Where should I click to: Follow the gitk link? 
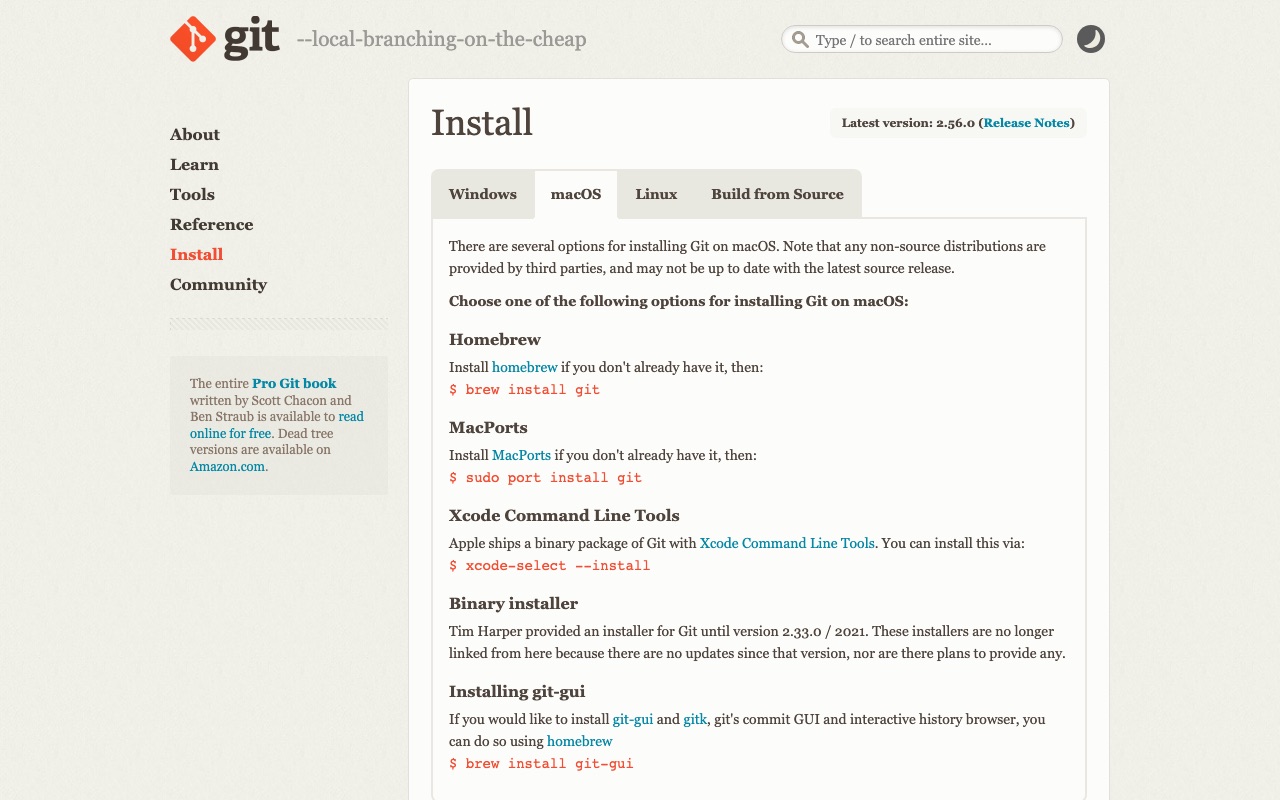tap(695, 719)
